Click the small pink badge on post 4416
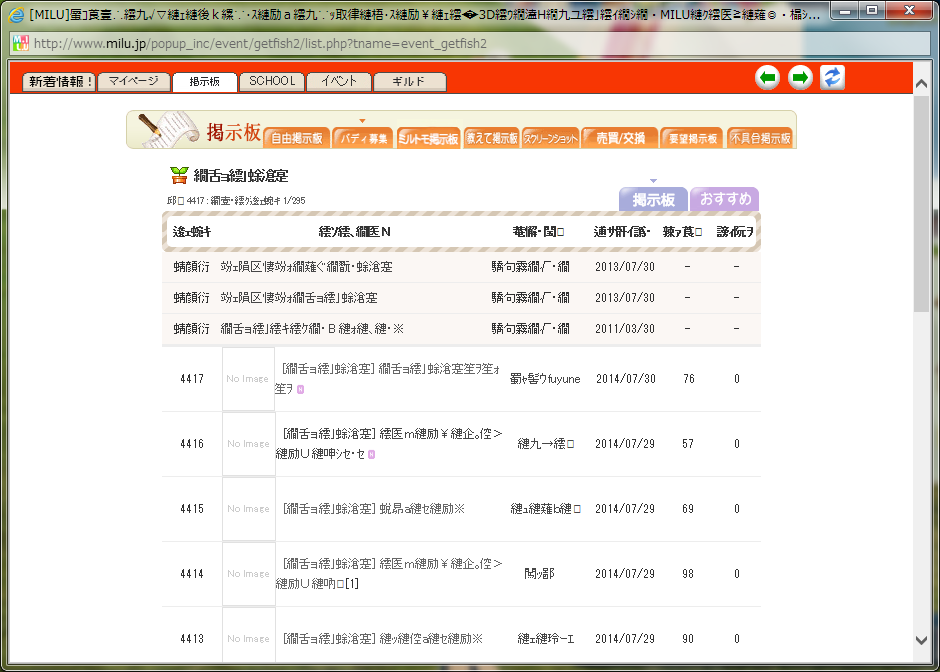Viewport: 940px width, 672px height. (x=372, y=454)
